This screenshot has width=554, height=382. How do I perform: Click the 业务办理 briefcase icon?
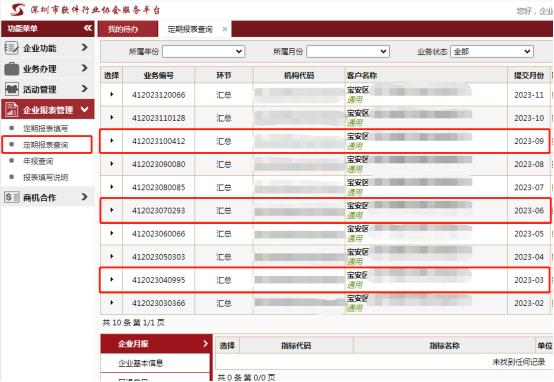click(11, 69)
